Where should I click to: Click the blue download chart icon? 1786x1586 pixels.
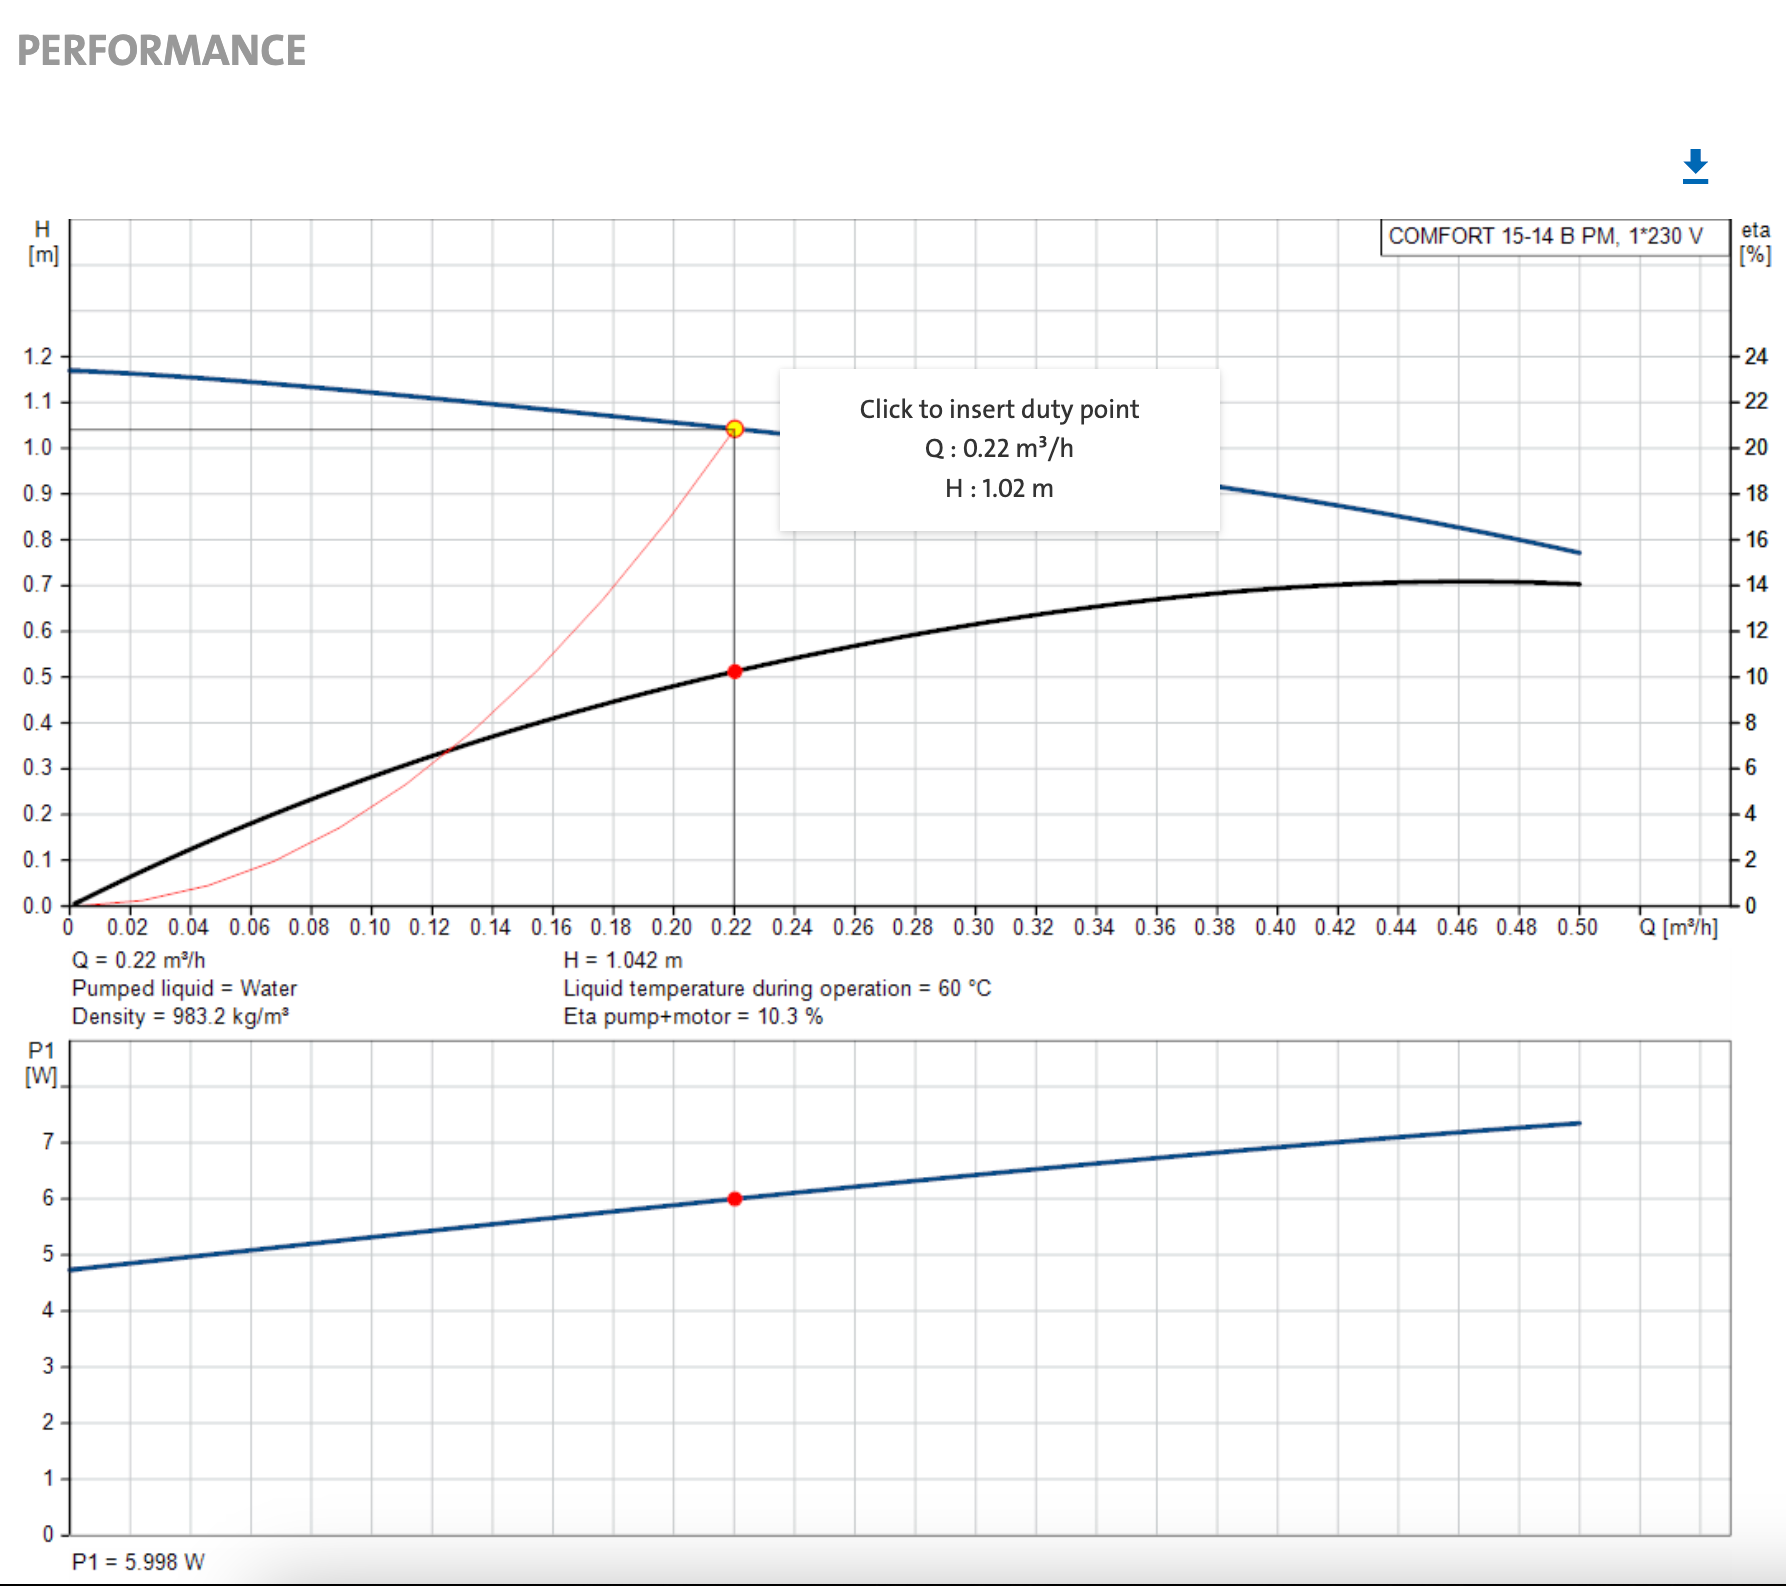point(1695,166)
